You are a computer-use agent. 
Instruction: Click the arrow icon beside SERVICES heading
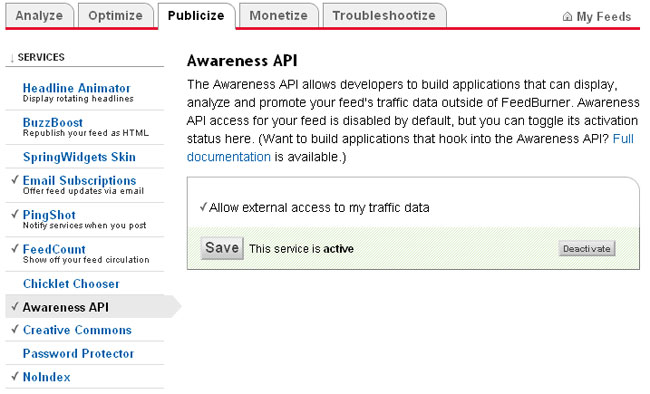[x=12, y=58]
